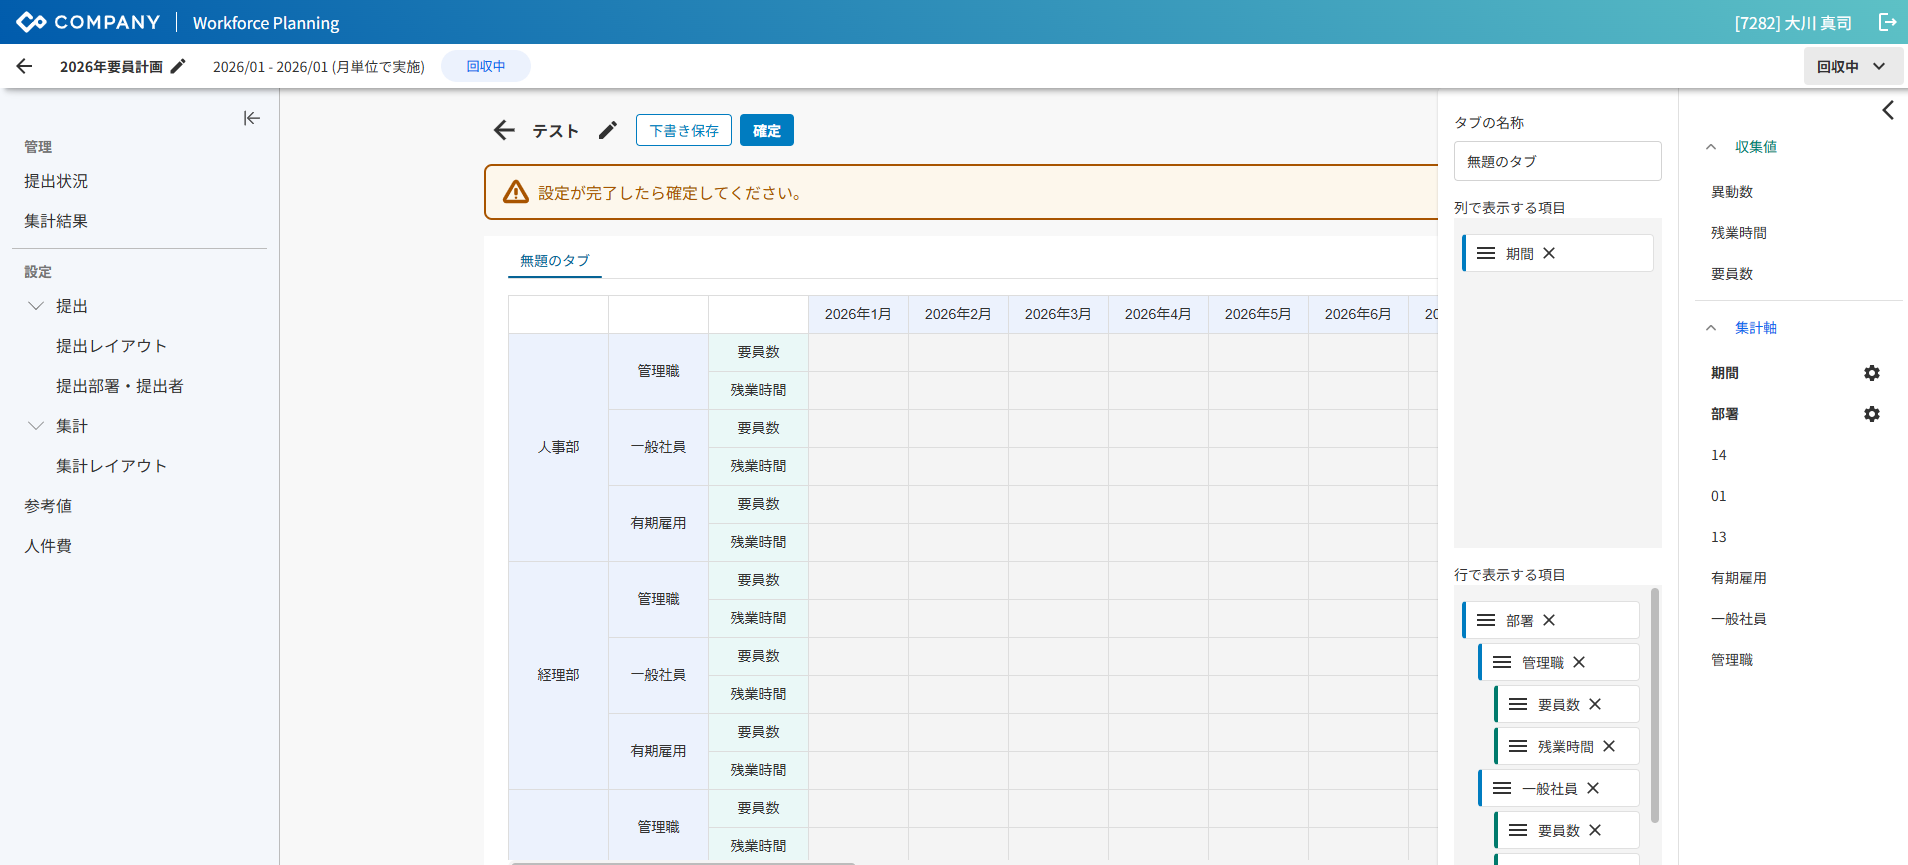Click the COMPANY logo
Image resolution: width=1908 pixels, height=865 pixels.
pyautogui.click(x=88, y=22)
